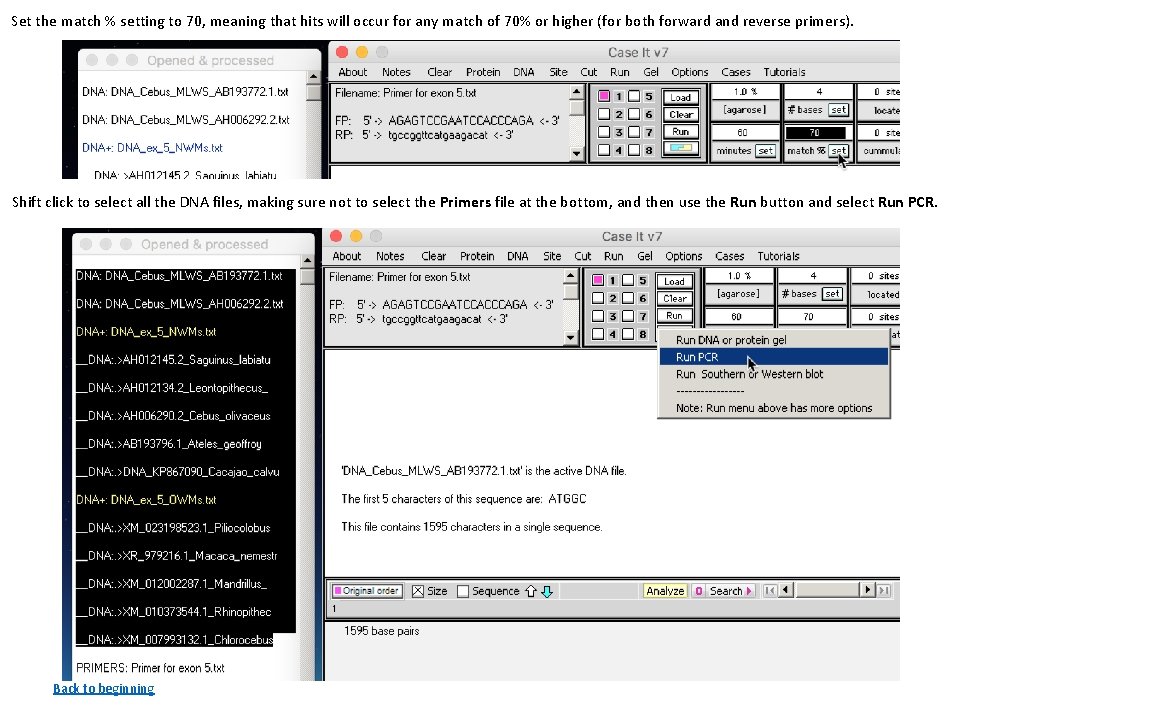Click bottom horizontal scrollbar track
Viewport: 1152px width, 720px height.
(x=827, y=590)
